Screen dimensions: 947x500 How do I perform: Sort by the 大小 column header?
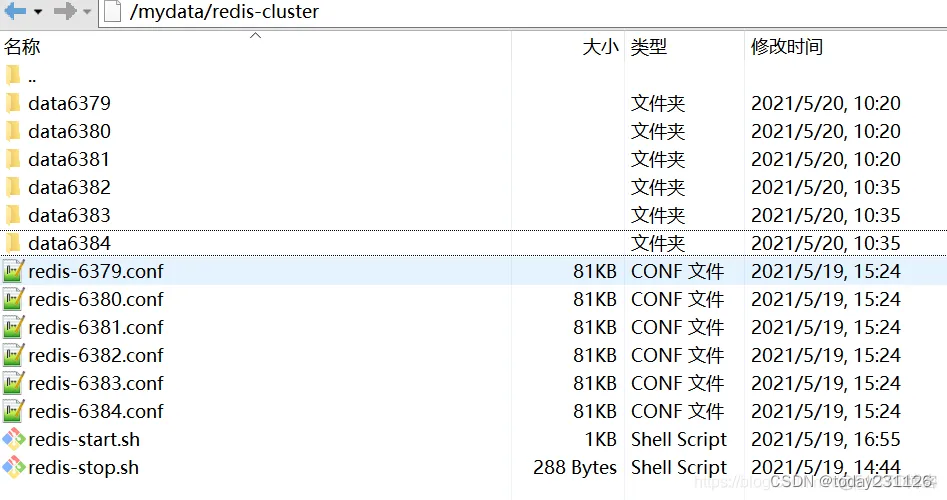click(x=600, y=46)
